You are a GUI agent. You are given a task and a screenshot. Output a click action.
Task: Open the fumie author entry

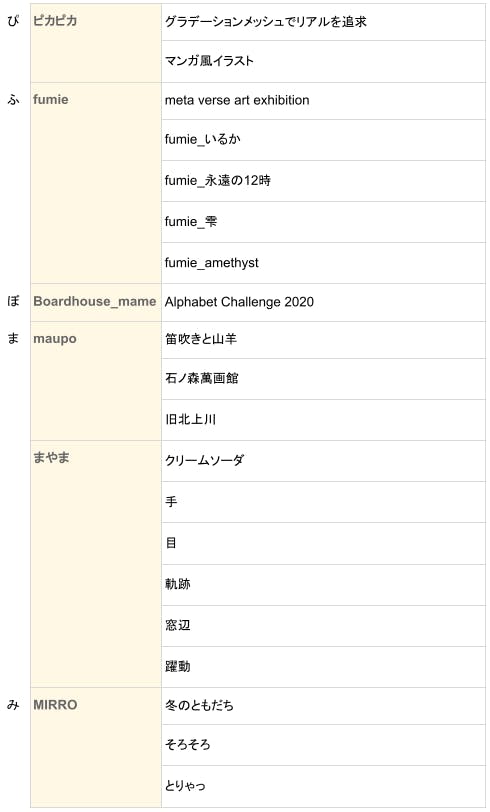(x=51, y=99)
